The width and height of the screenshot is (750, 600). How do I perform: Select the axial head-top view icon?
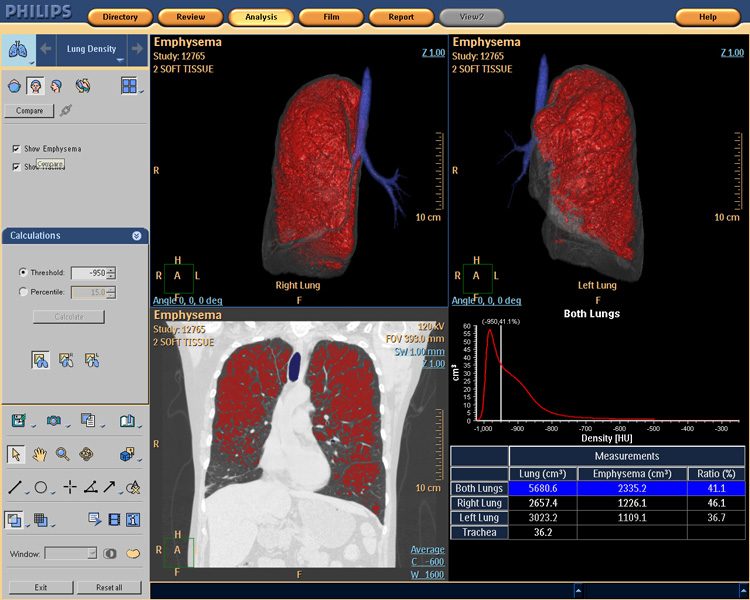14,87
